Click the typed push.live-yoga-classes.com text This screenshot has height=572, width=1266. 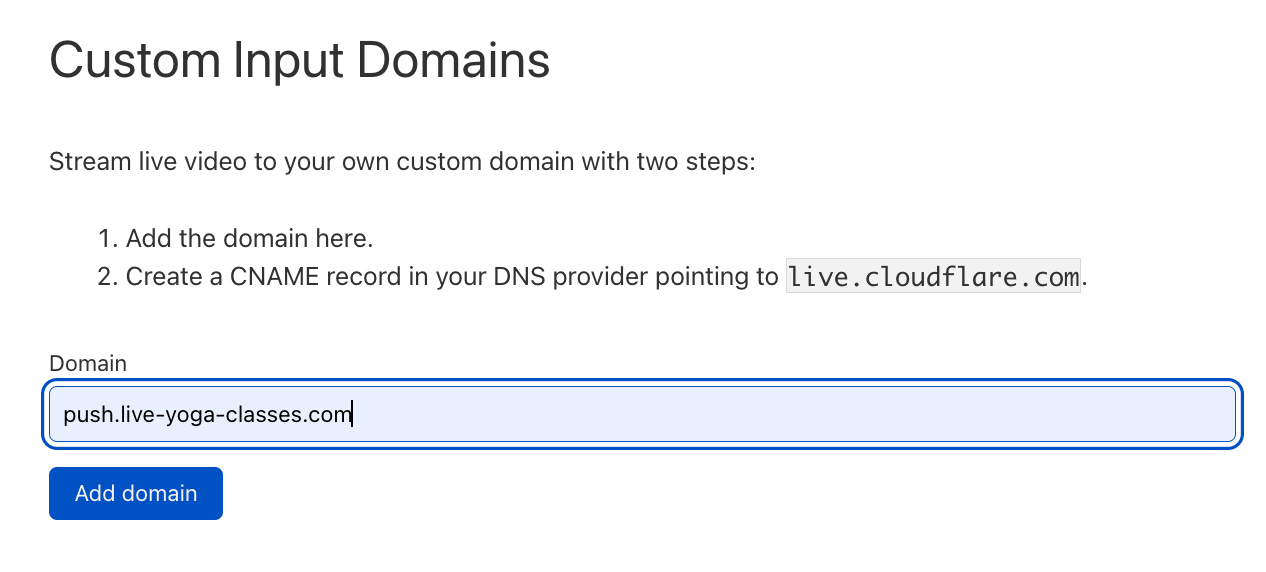(x=207, y=414)
